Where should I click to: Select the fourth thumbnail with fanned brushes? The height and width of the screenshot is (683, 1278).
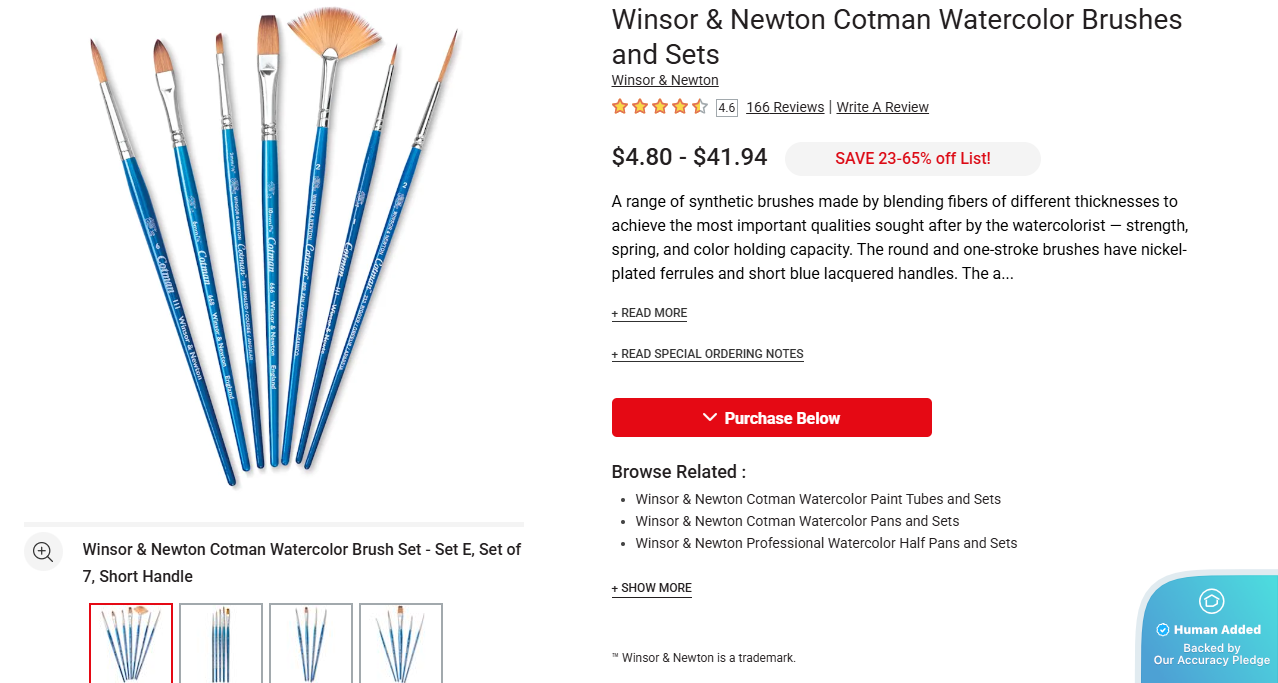tap(401, 642)
